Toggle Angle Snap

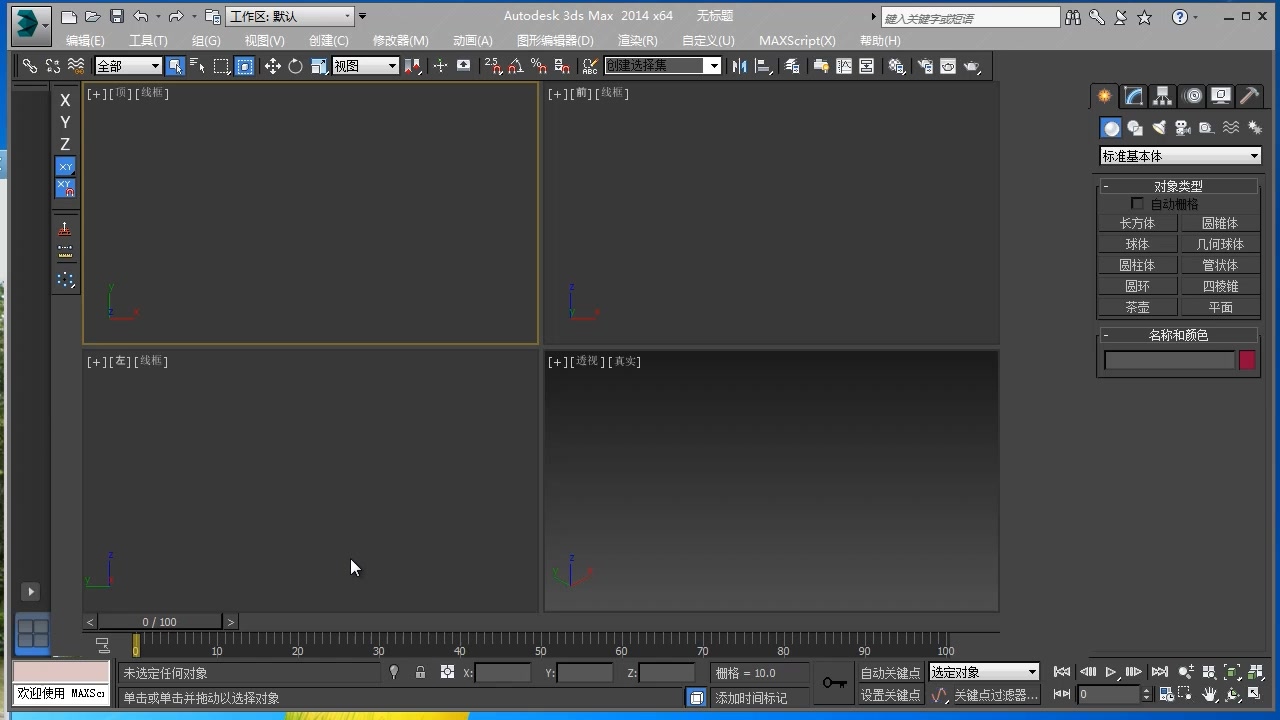click(x=515, y=66)
